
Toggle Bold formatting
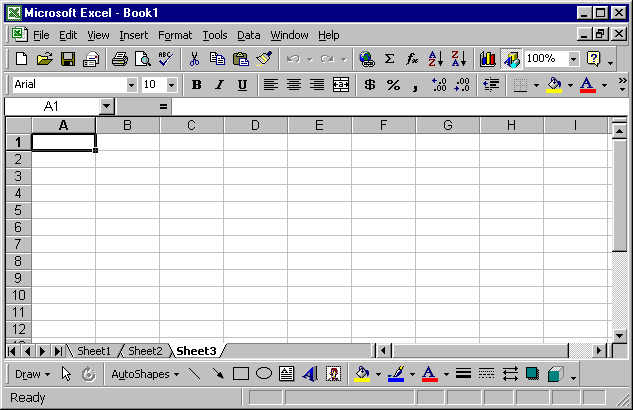[x=197, y=85]
